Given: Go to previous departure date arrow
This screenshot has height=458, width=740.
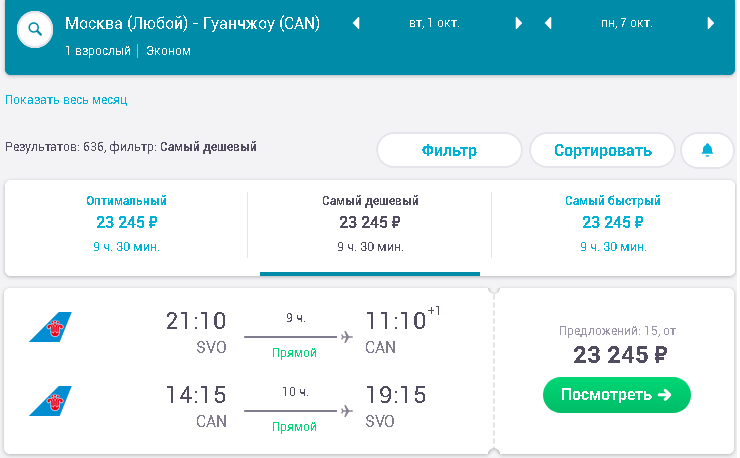Looking at the screenshot, I should coord(356,23).
